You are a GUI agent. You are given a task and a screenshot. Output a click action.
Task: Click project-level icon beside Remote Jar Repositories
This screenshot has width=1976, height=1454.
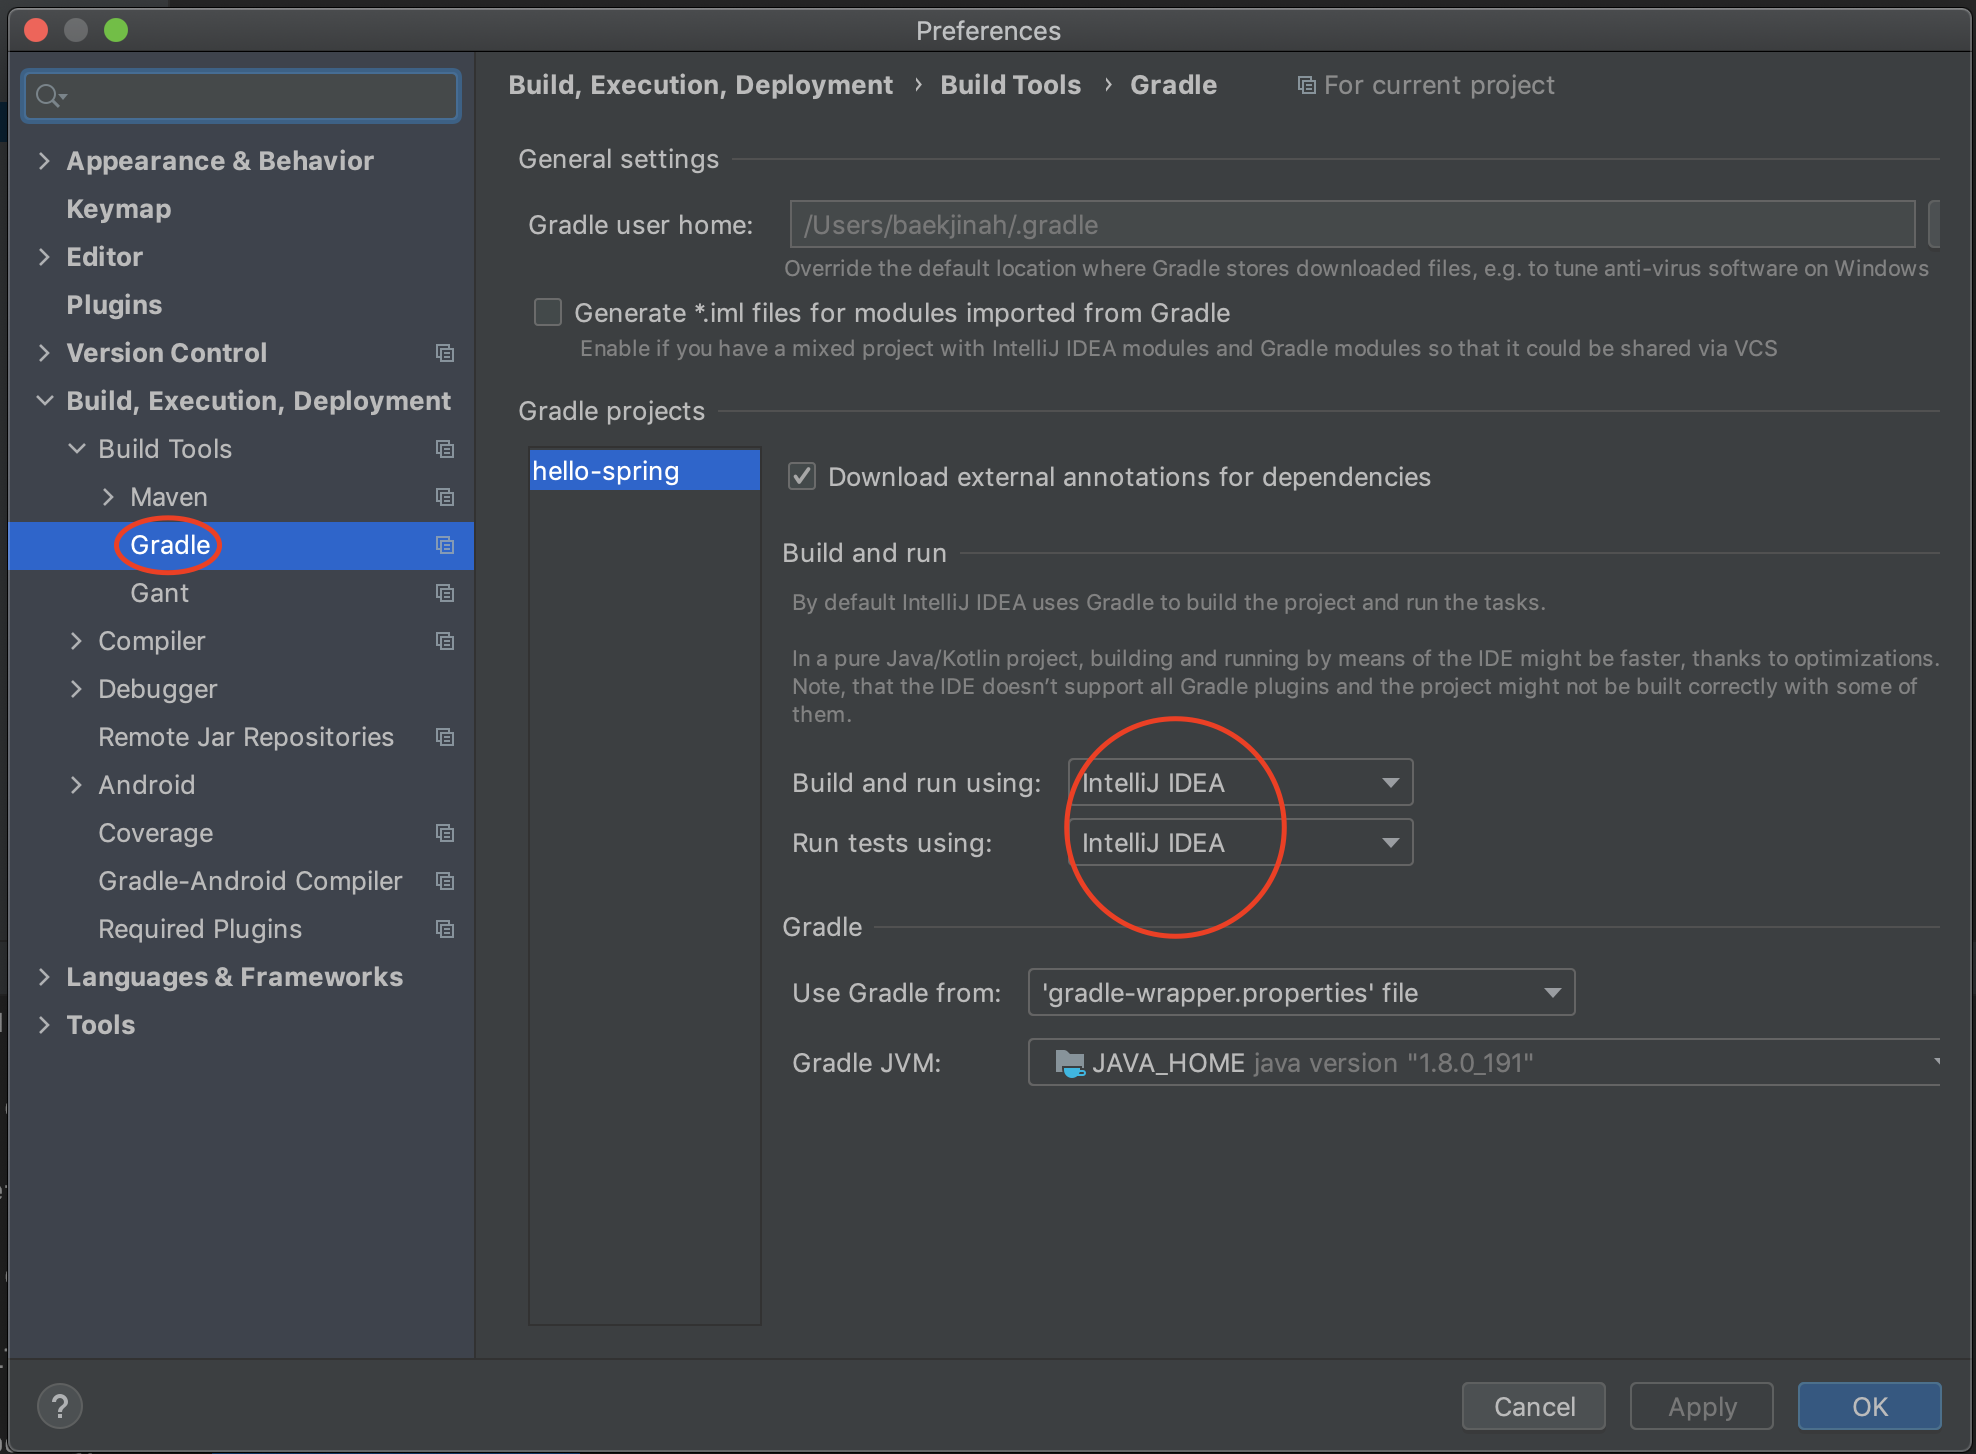pyautogui.click(x=445, y=737)
